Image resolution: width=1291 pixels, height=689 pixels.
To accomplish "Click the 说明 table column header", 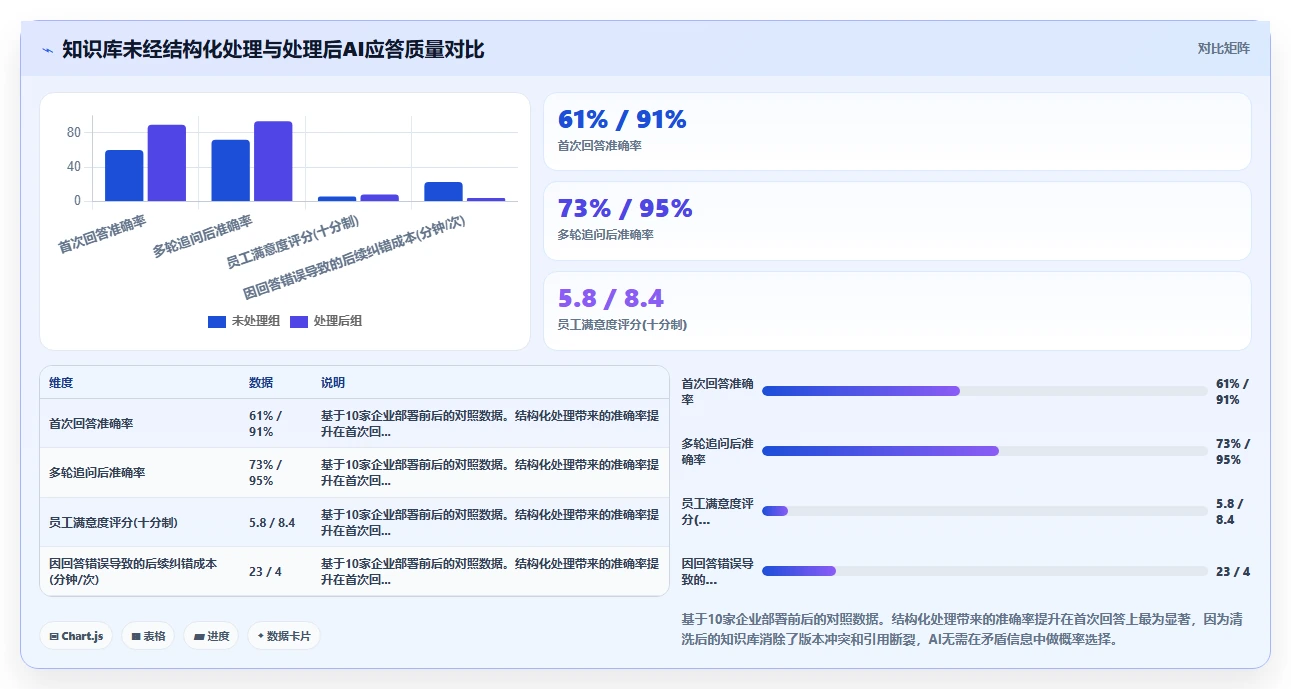I will pos(333,383).
